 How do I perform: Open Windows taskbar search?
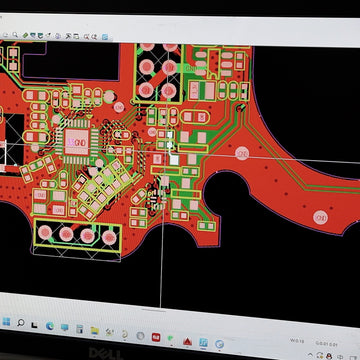point(21,323)
